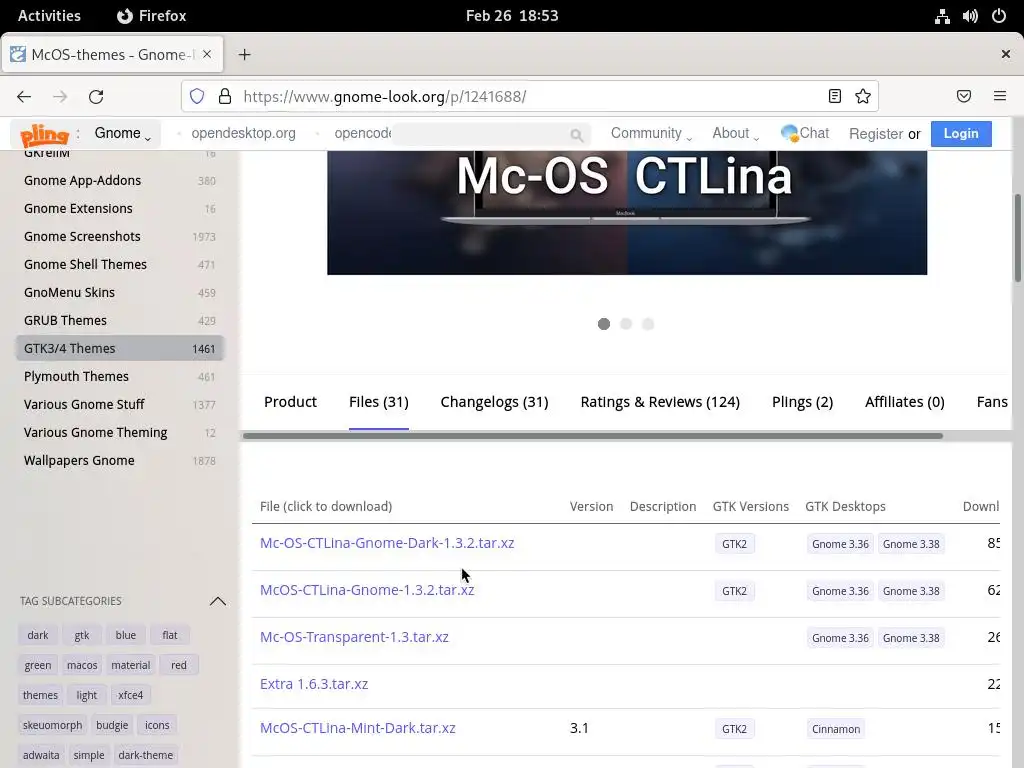Click the search magnifier icon on the site
The image size is (1024, 768).
click(576, 135)
